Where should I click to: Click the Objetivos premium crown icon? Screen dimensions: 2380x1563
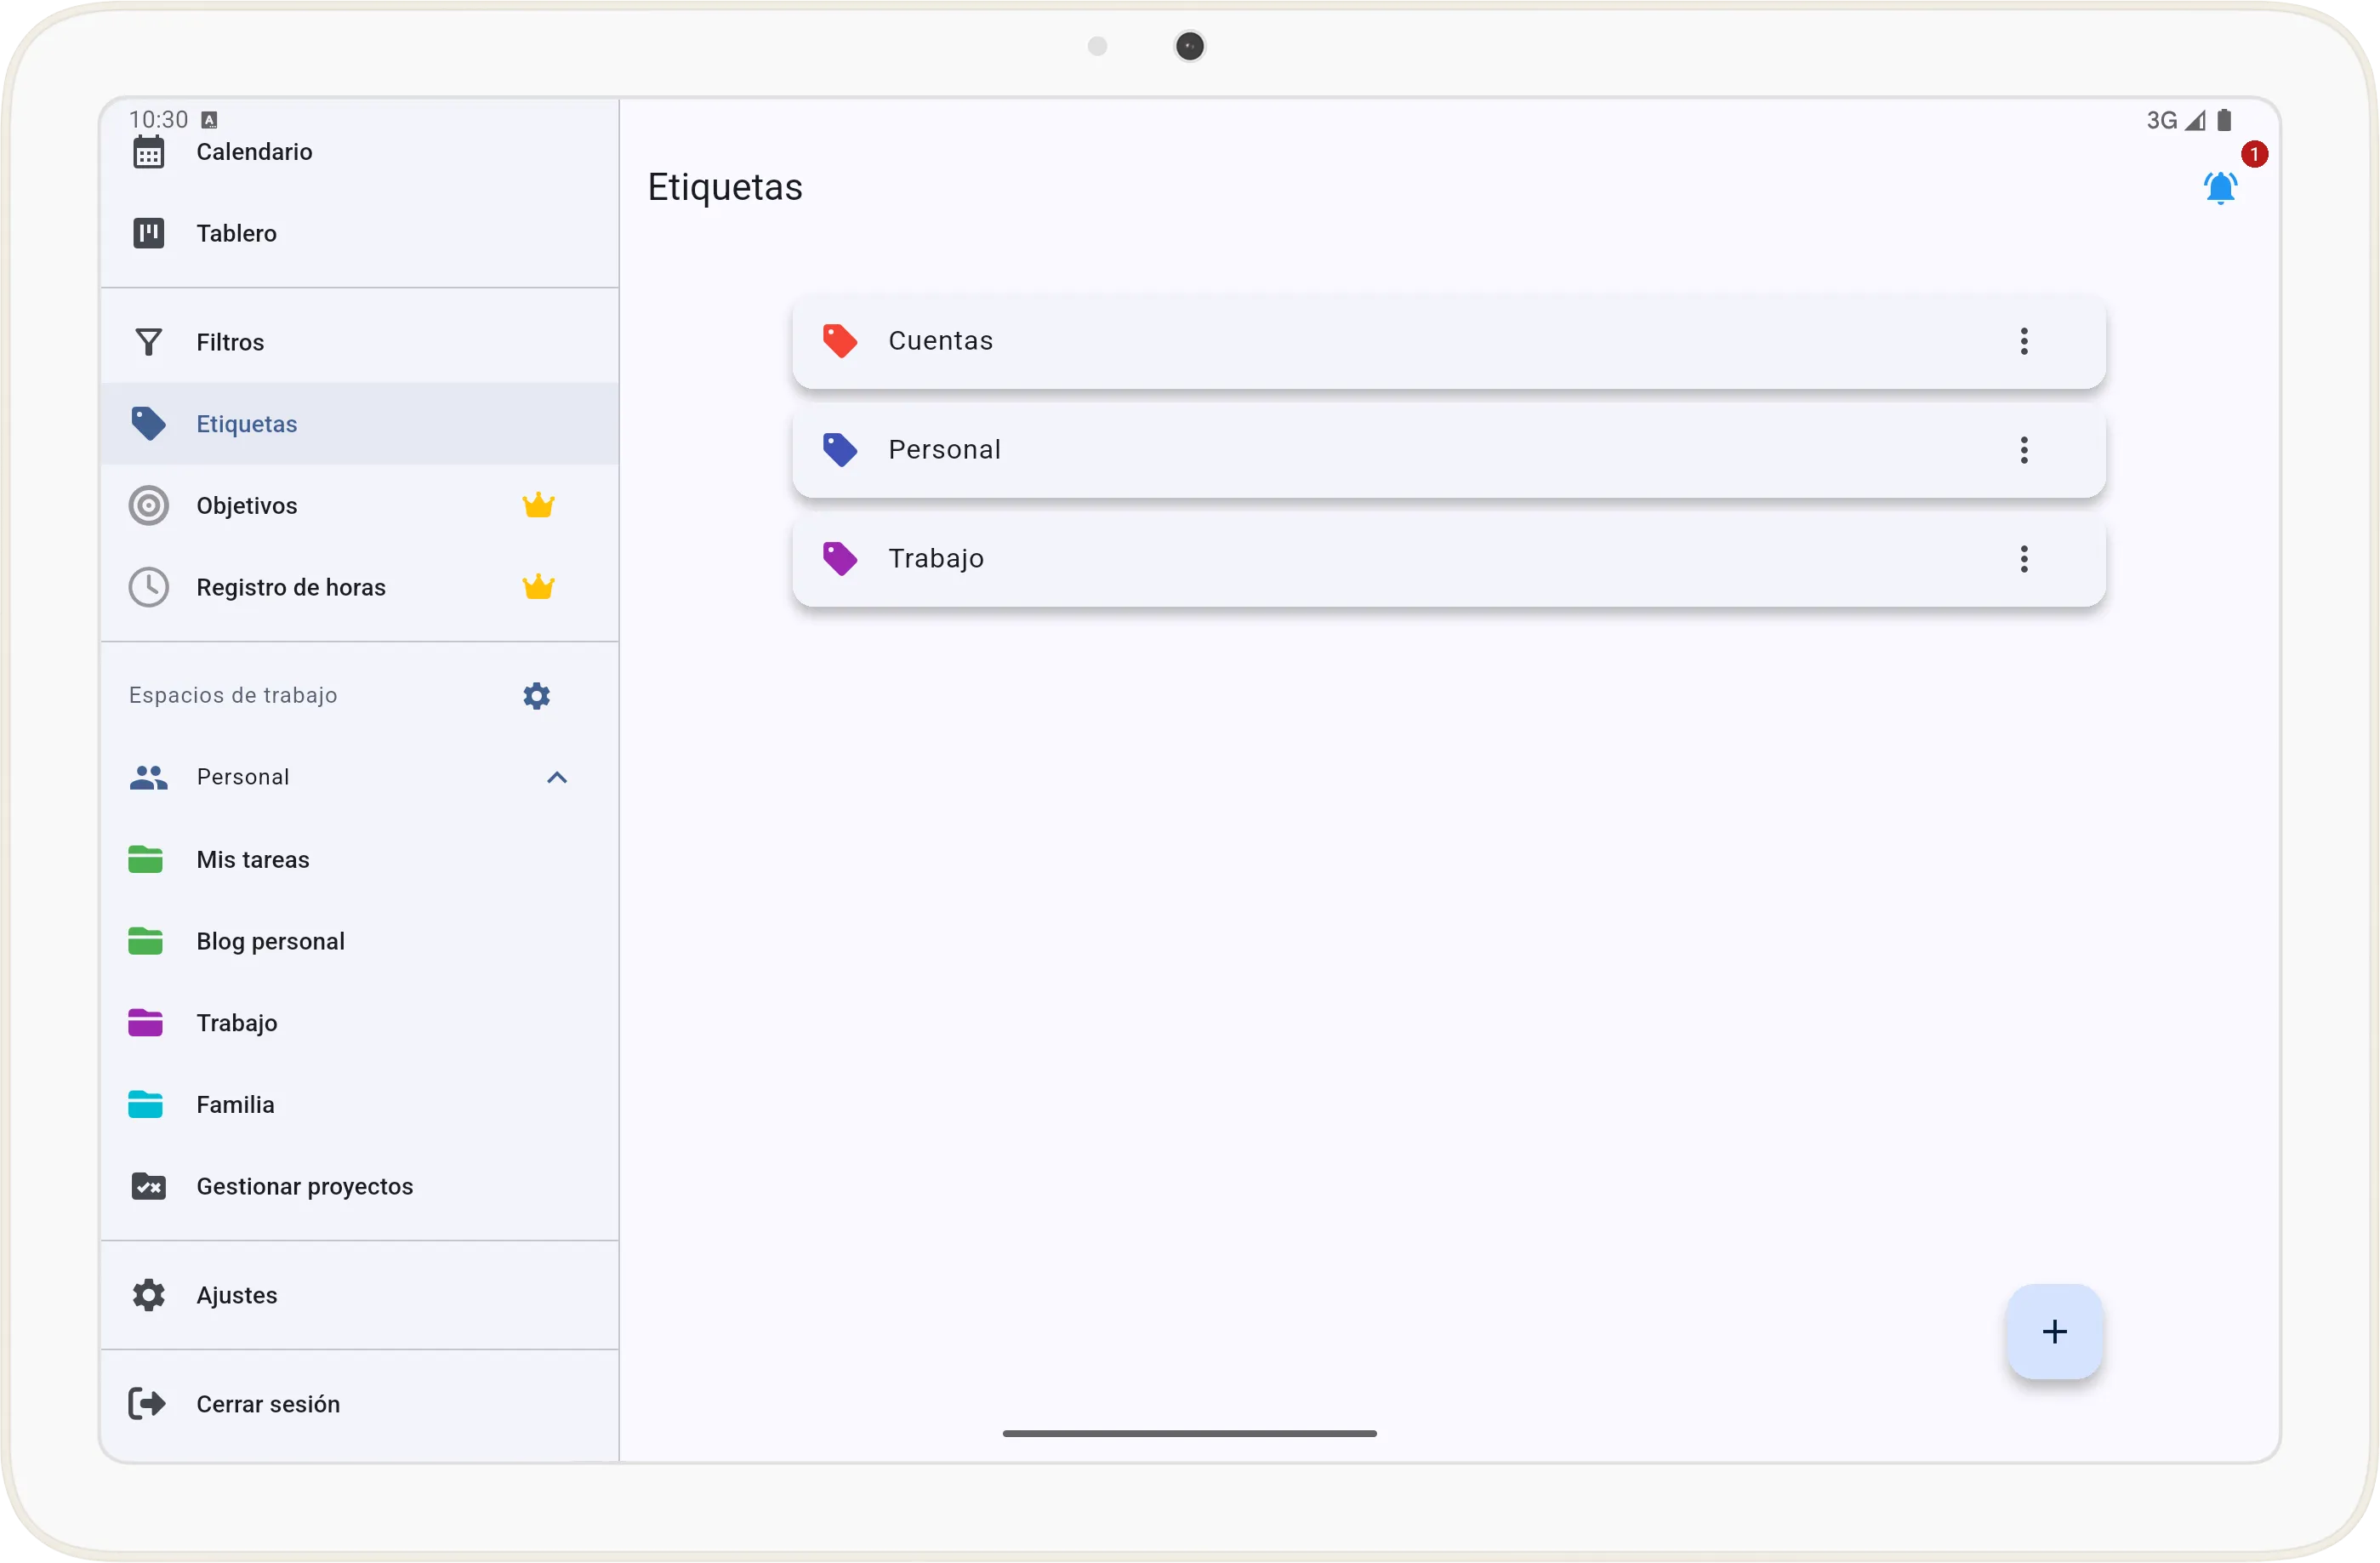[x=538, y=505]
